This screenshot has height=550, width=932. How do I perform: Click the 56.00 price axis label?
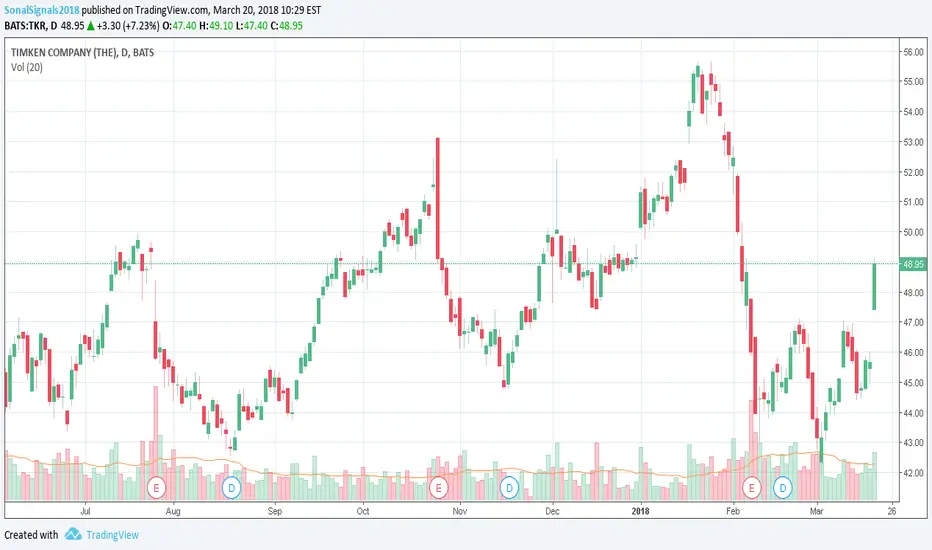pyautogui.click(x=914, y=52)
